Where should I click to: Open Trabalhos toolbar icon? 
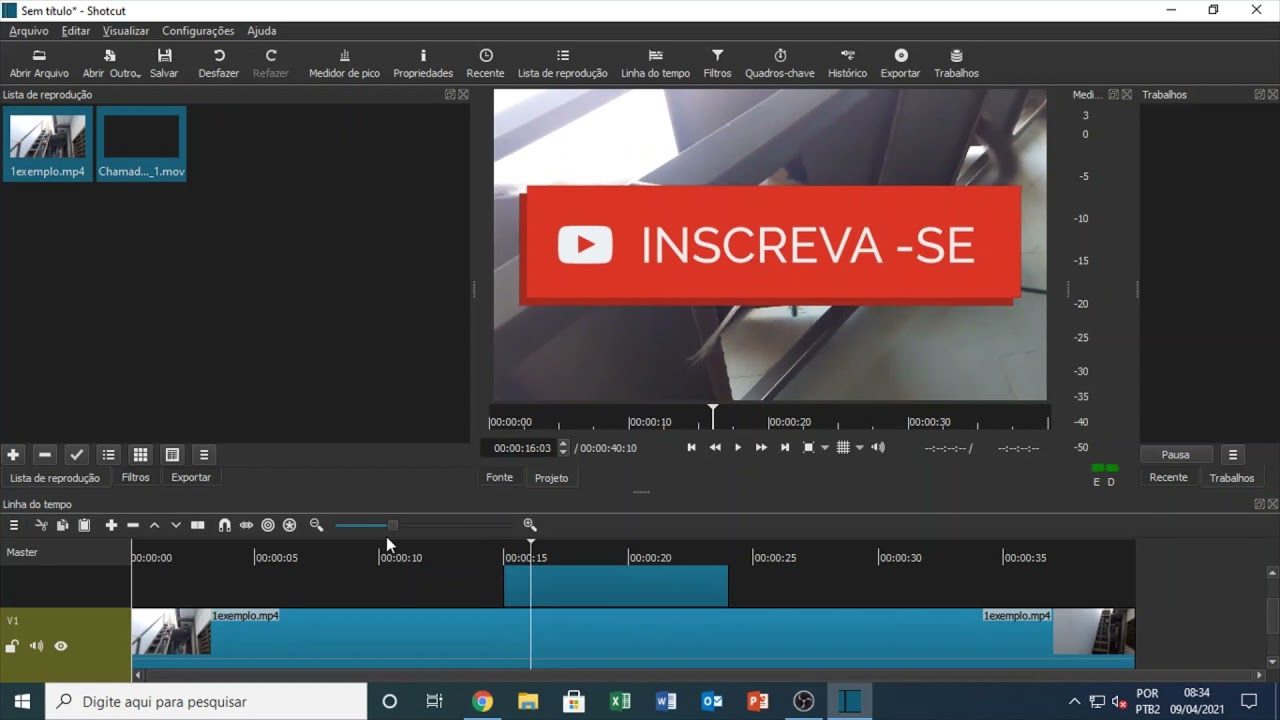[956, 63]
